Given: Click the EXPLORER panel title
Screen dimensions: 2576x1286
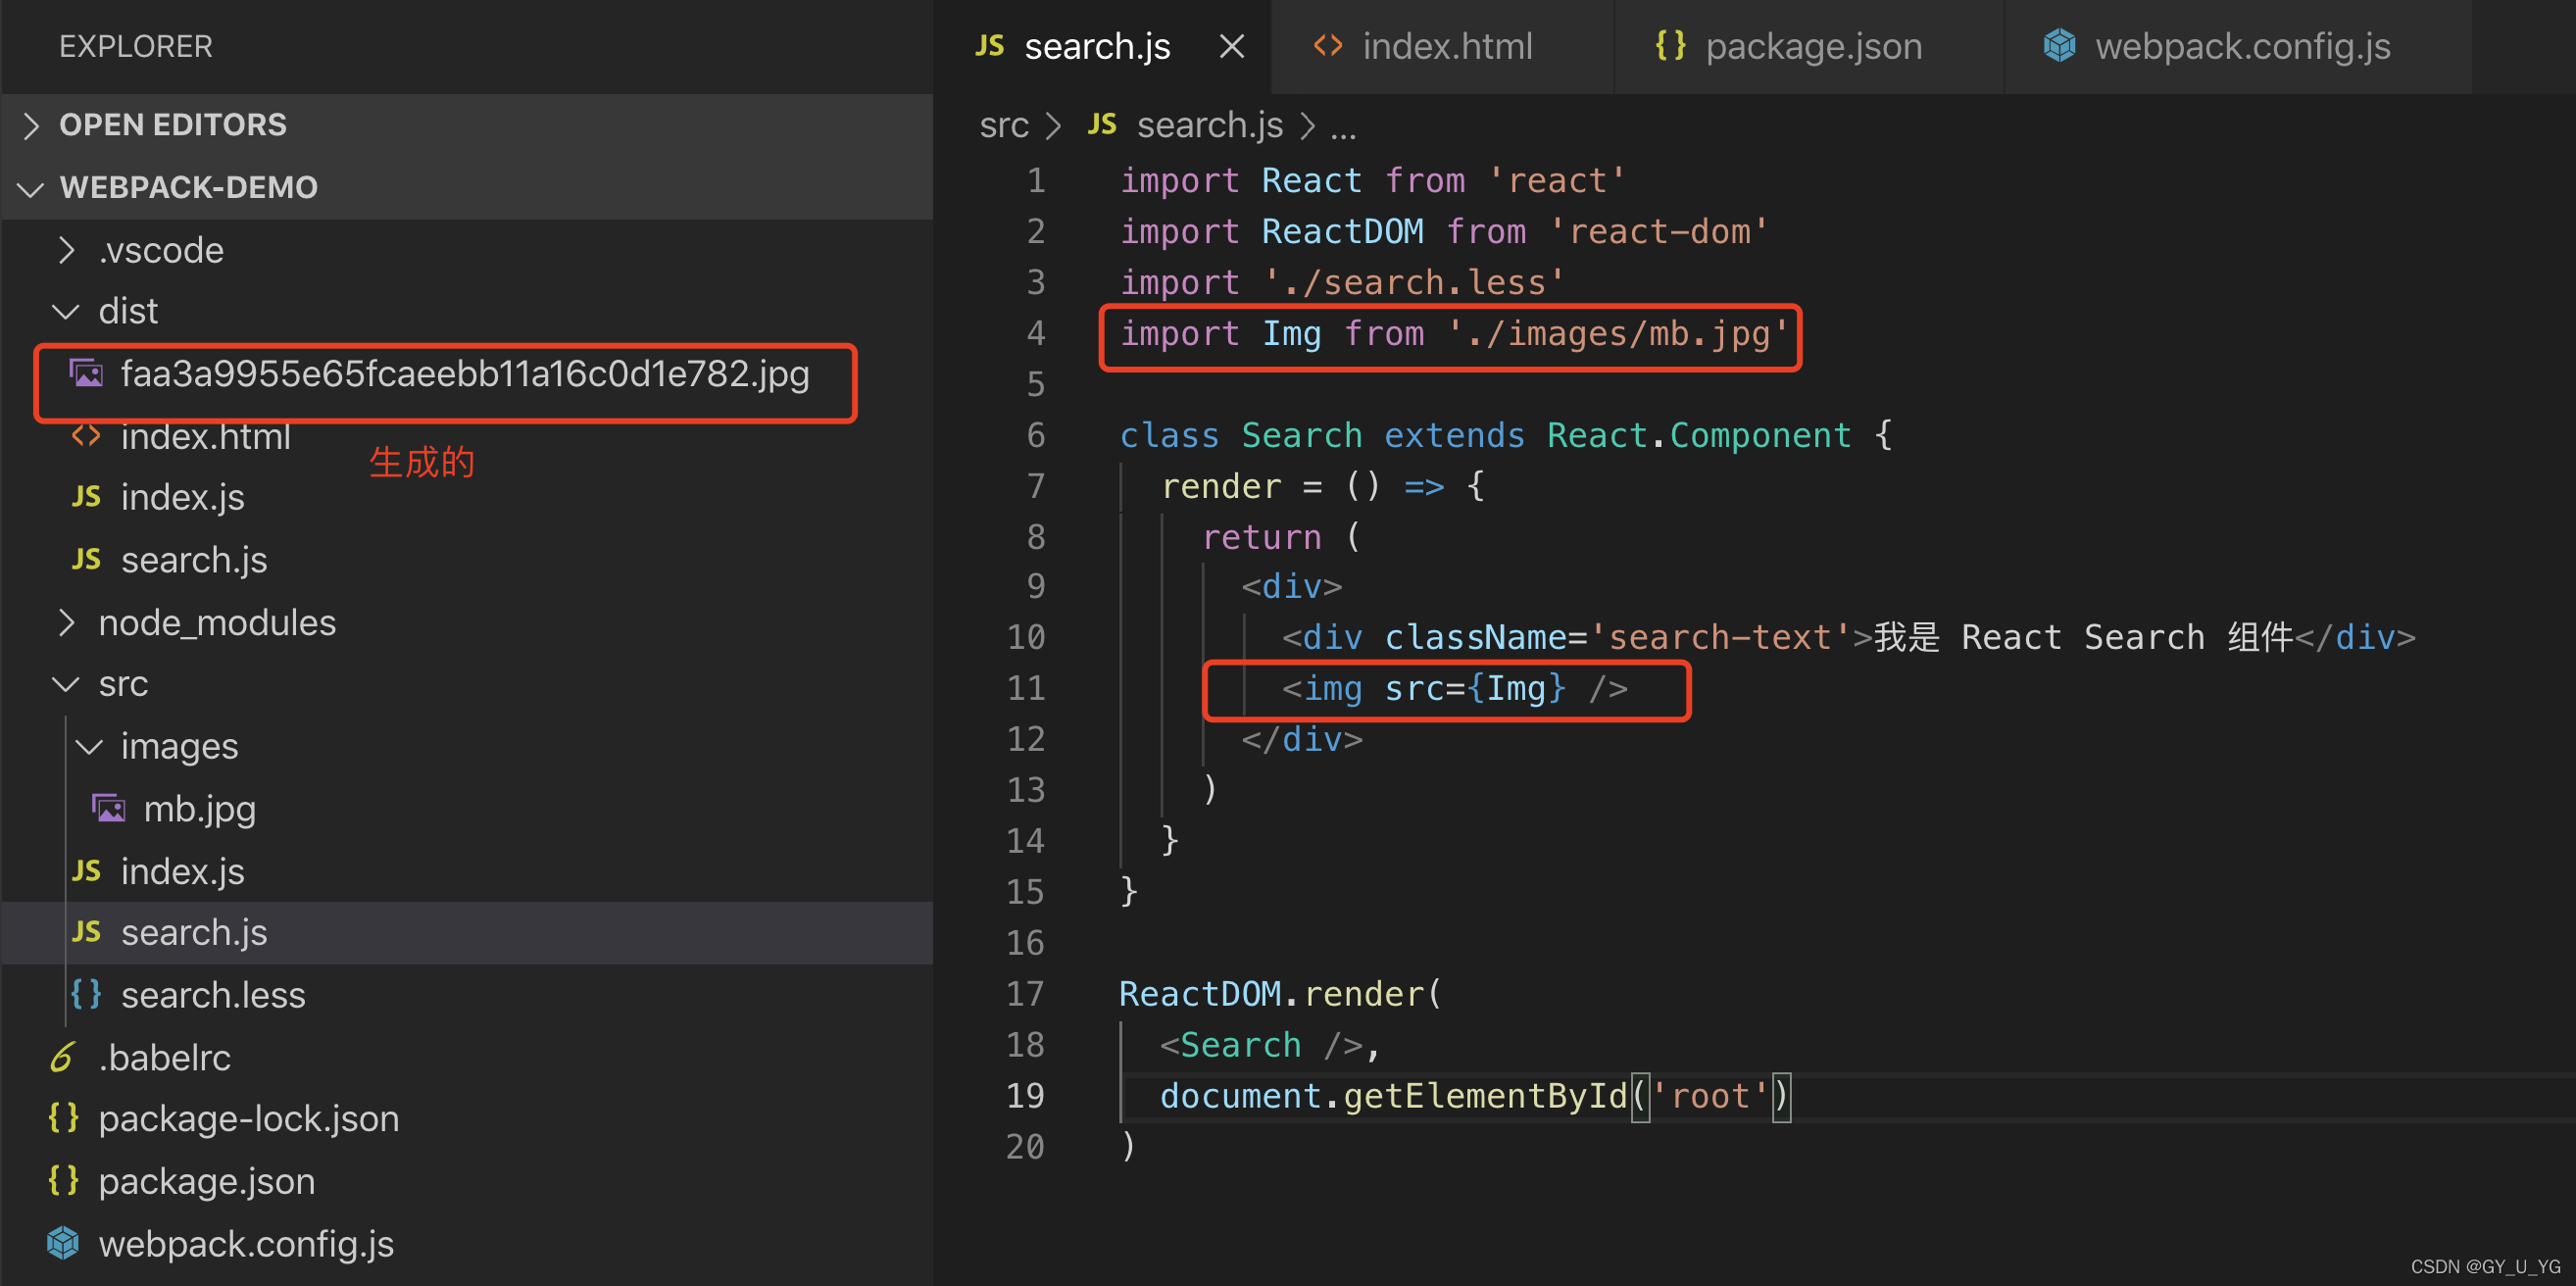Looking at the screenshot, I should [136, 46].
